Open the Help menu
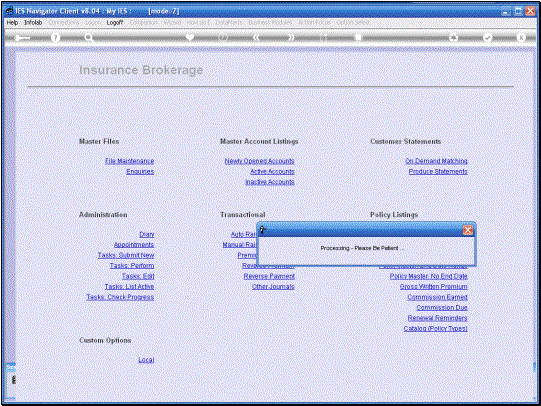This screenshot has height=406, width=541. click(12, 22)
